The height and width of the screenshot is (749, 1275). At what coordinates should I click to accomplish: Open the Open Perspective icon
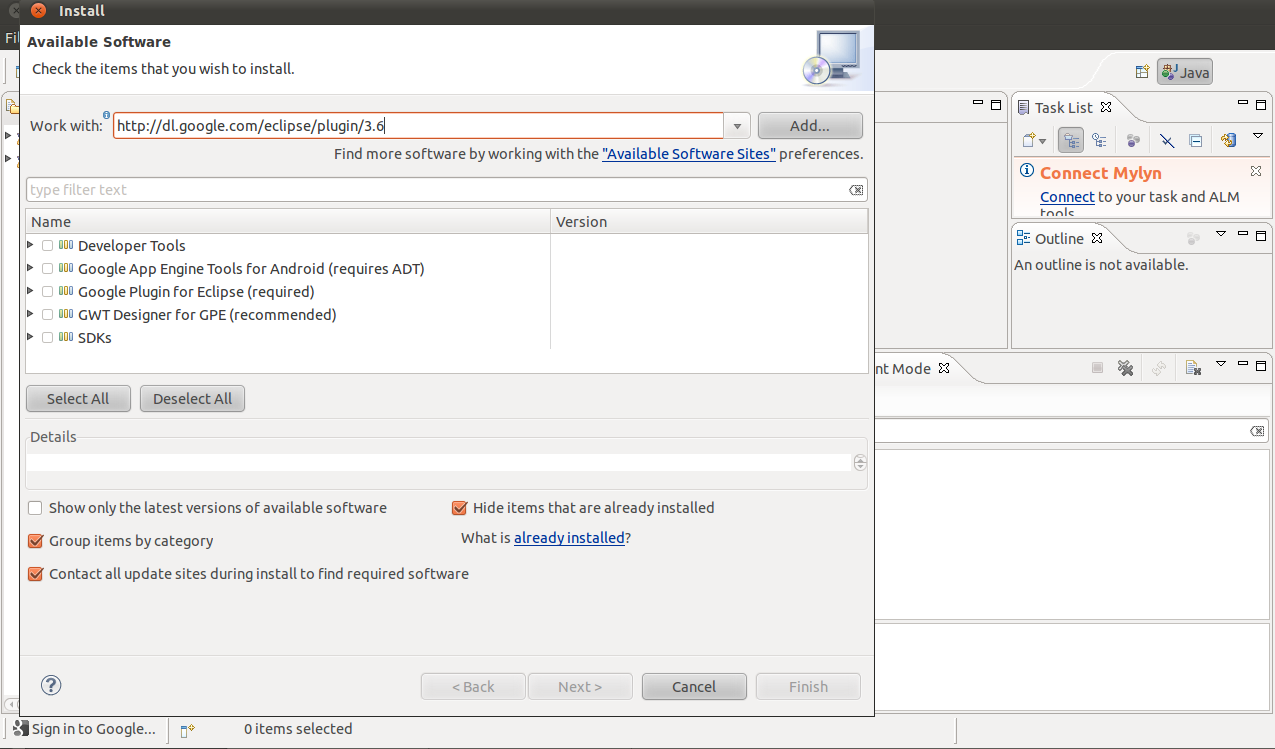tap(1142, 72)
